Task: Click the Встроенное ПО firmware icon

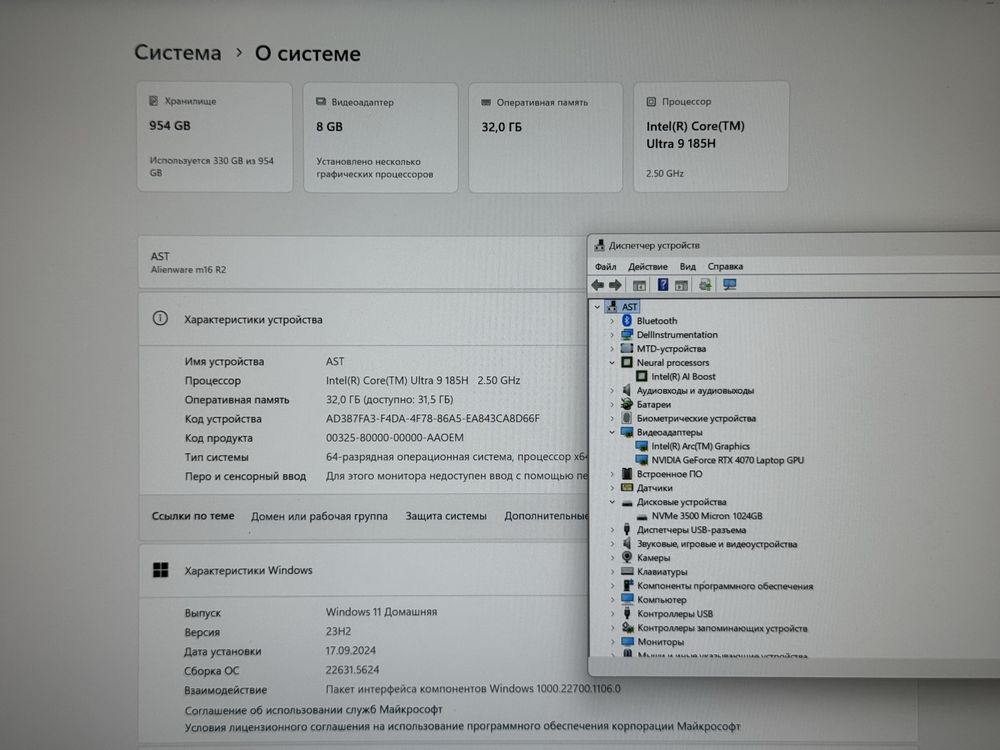Action: click(x=627, y=474)
